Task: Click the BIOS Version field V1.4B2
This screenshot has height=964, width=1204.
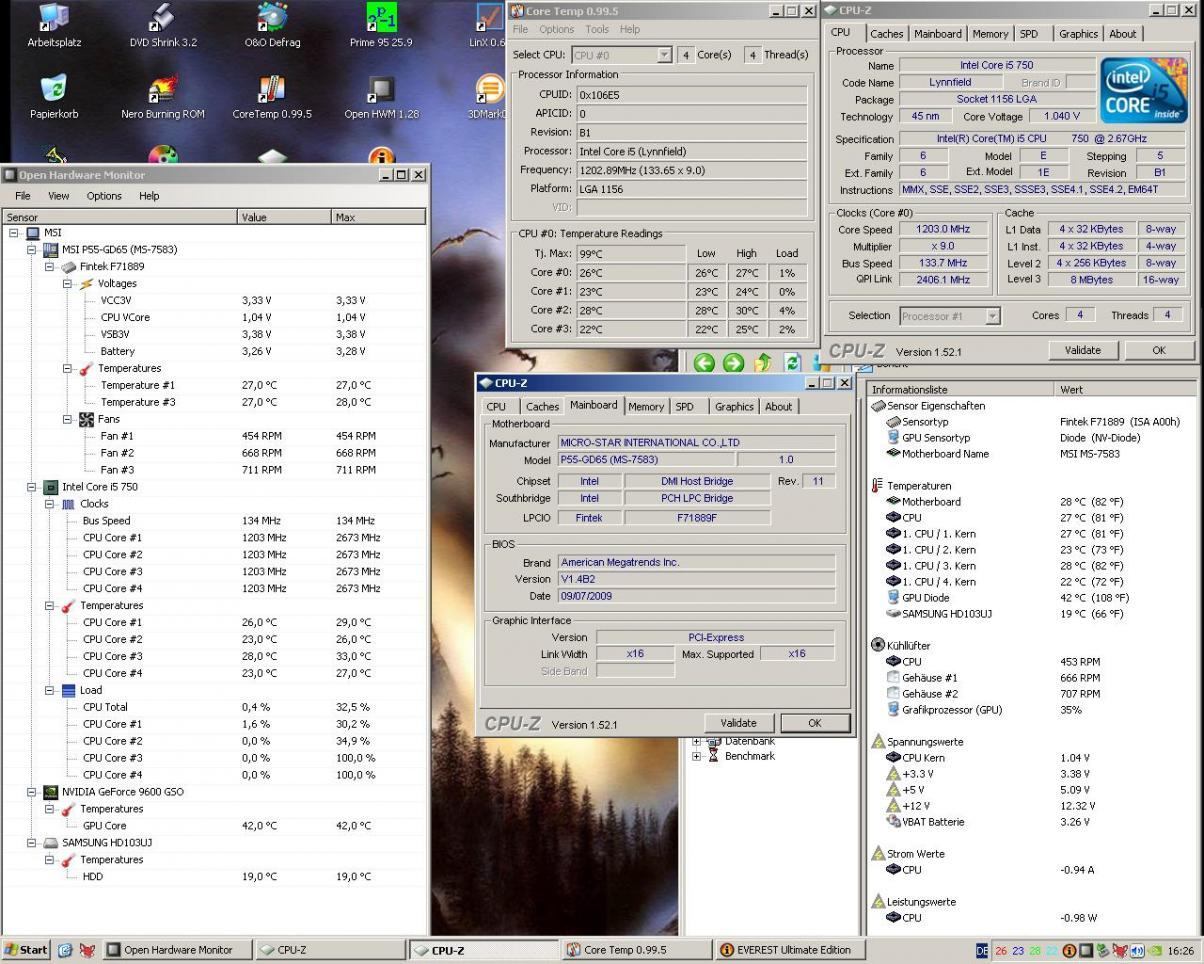Action: 696,579
